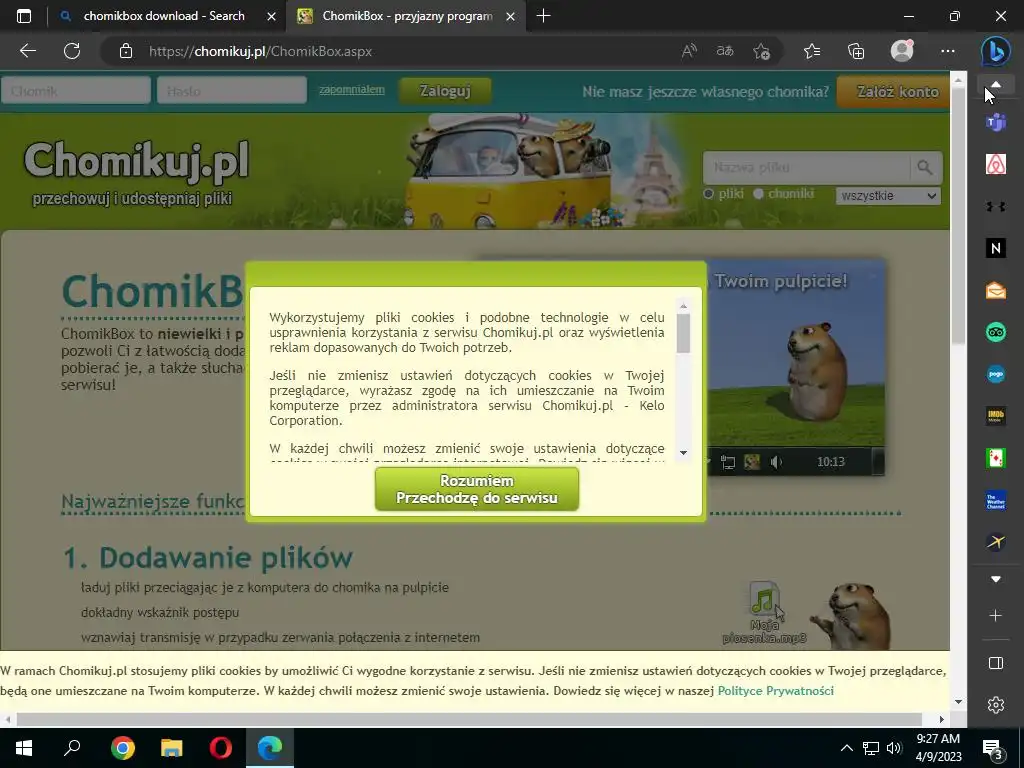Open The Weather Channel sidebar icon
Image resolution: width=1024 pixels, height=768 pixels.
click(x=996, y=500)
